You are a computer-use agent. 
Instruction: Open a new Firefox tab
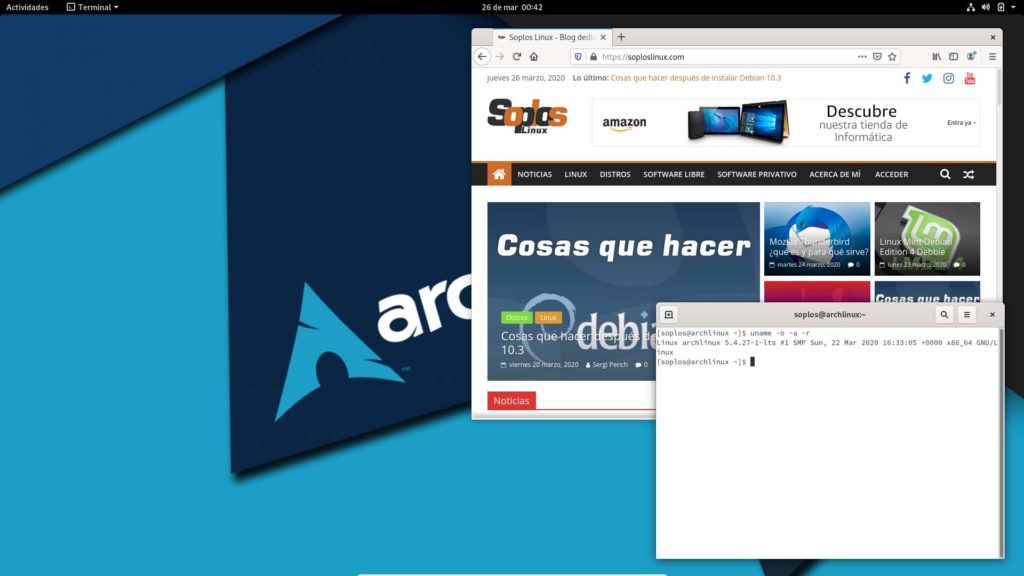pyautogui.click(x=621, y=37)
